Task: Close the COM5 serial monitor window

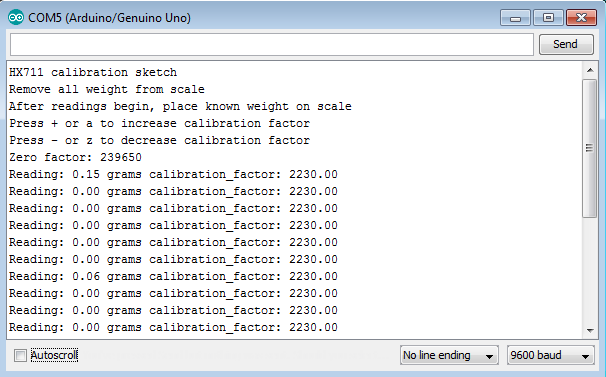Action: (581, 18)
